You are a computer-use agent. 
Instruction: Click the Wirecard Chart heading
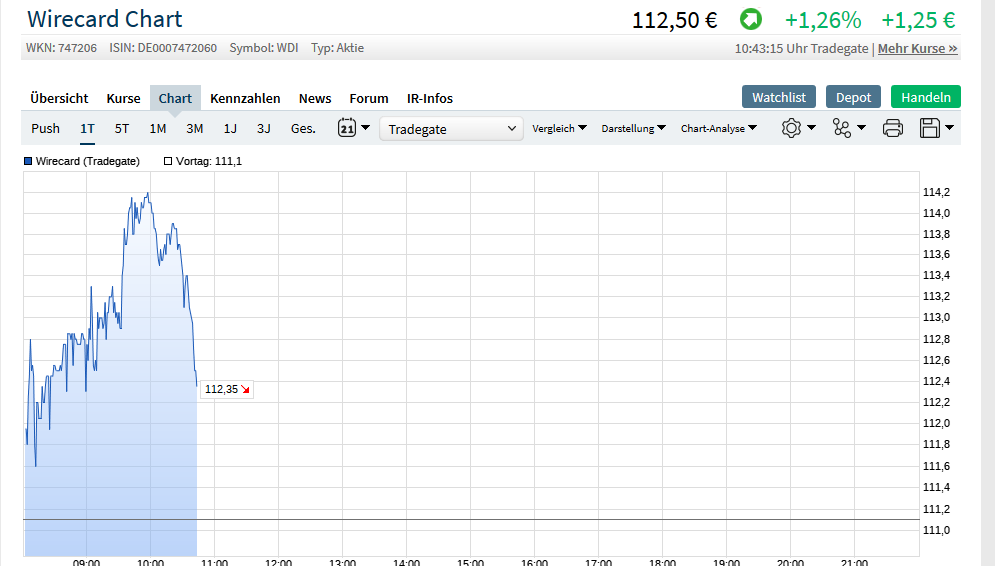[x=105, y=19]
